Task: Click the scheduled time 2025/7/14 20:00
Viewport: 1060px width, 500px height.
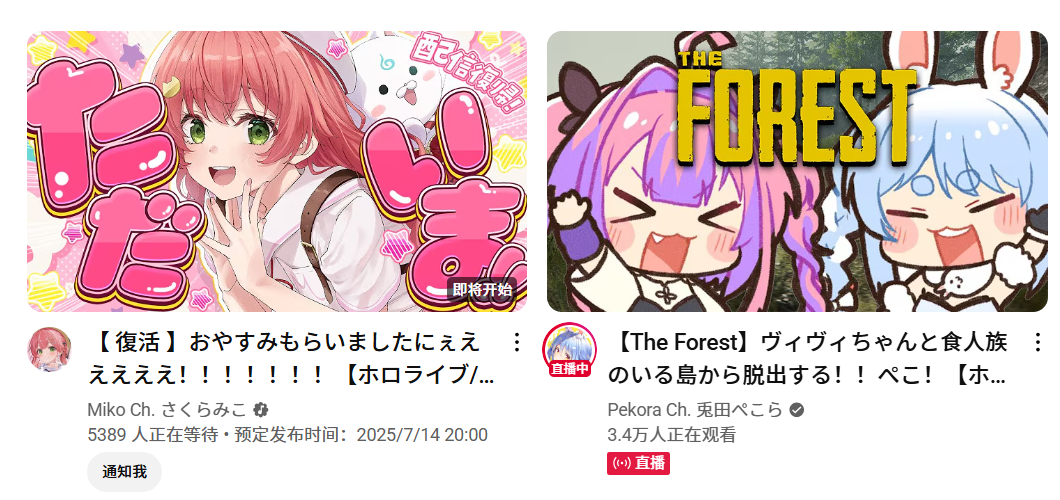Action: 422,434
